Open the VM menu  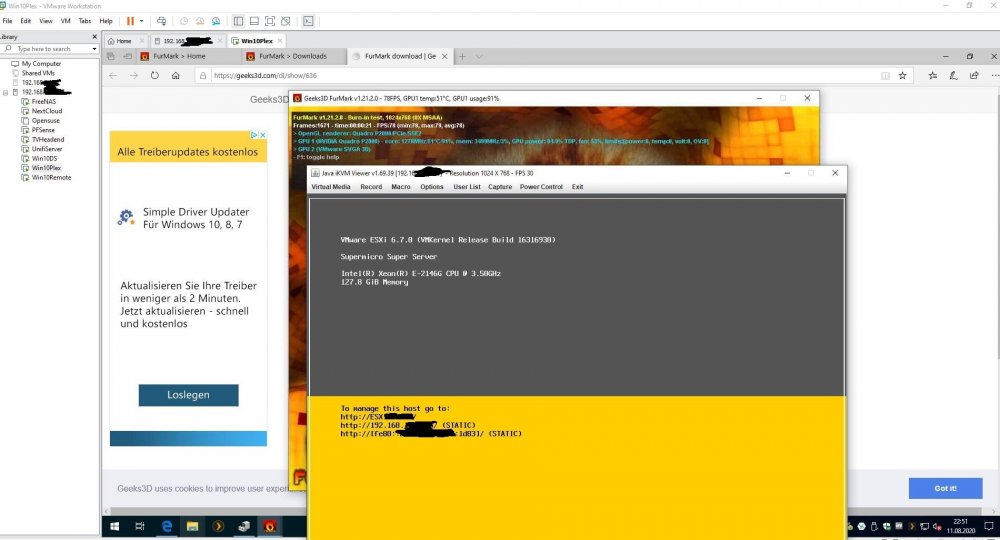(x=66, y=21)
